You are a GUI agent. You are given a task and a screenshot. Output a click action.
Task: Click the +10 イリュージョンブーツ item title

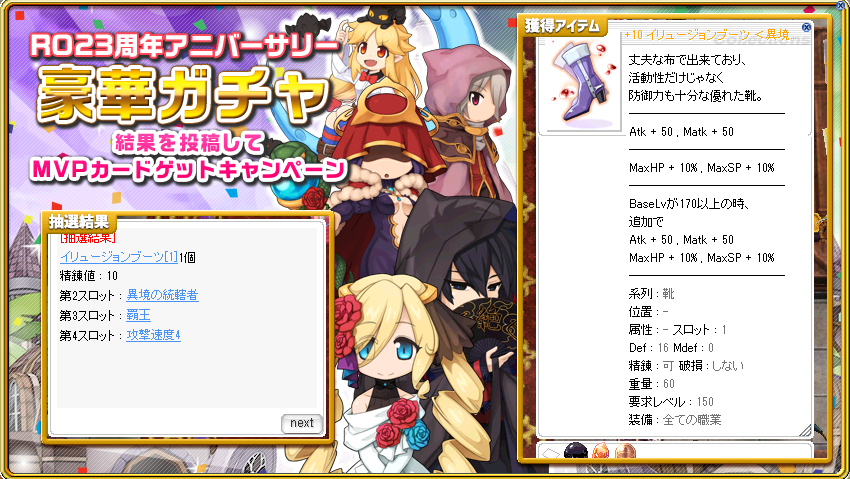point(707,35)
